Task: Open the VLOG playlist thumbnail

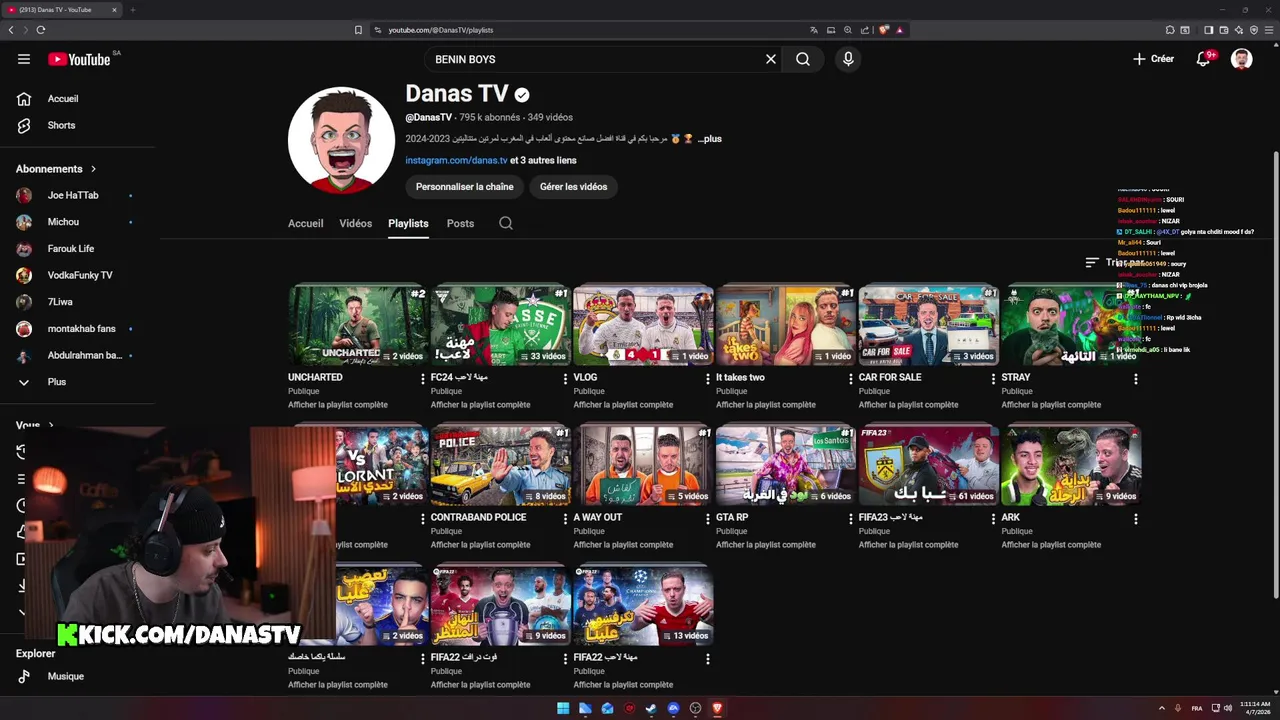Action: [x=643, y=325]
